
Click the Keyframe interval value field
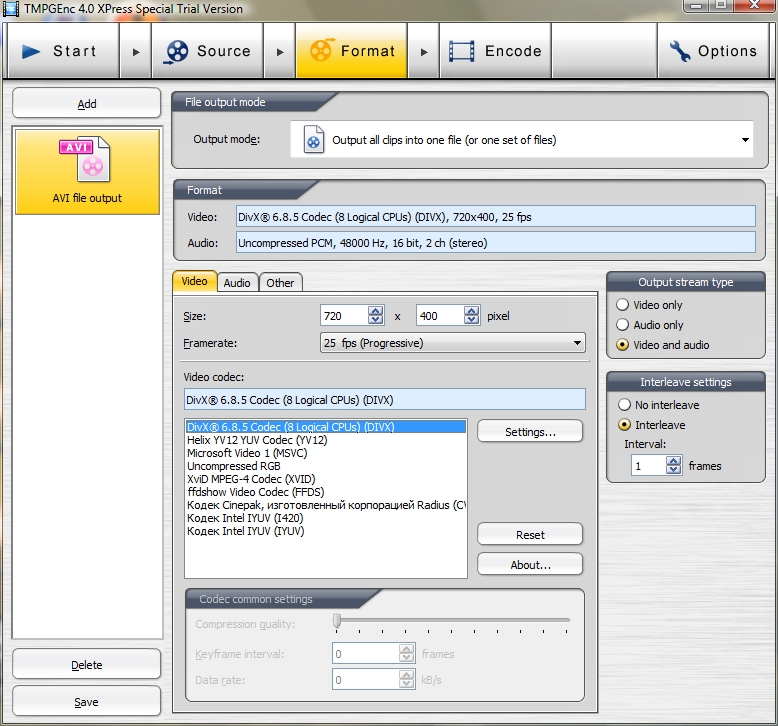coord(366,653)
